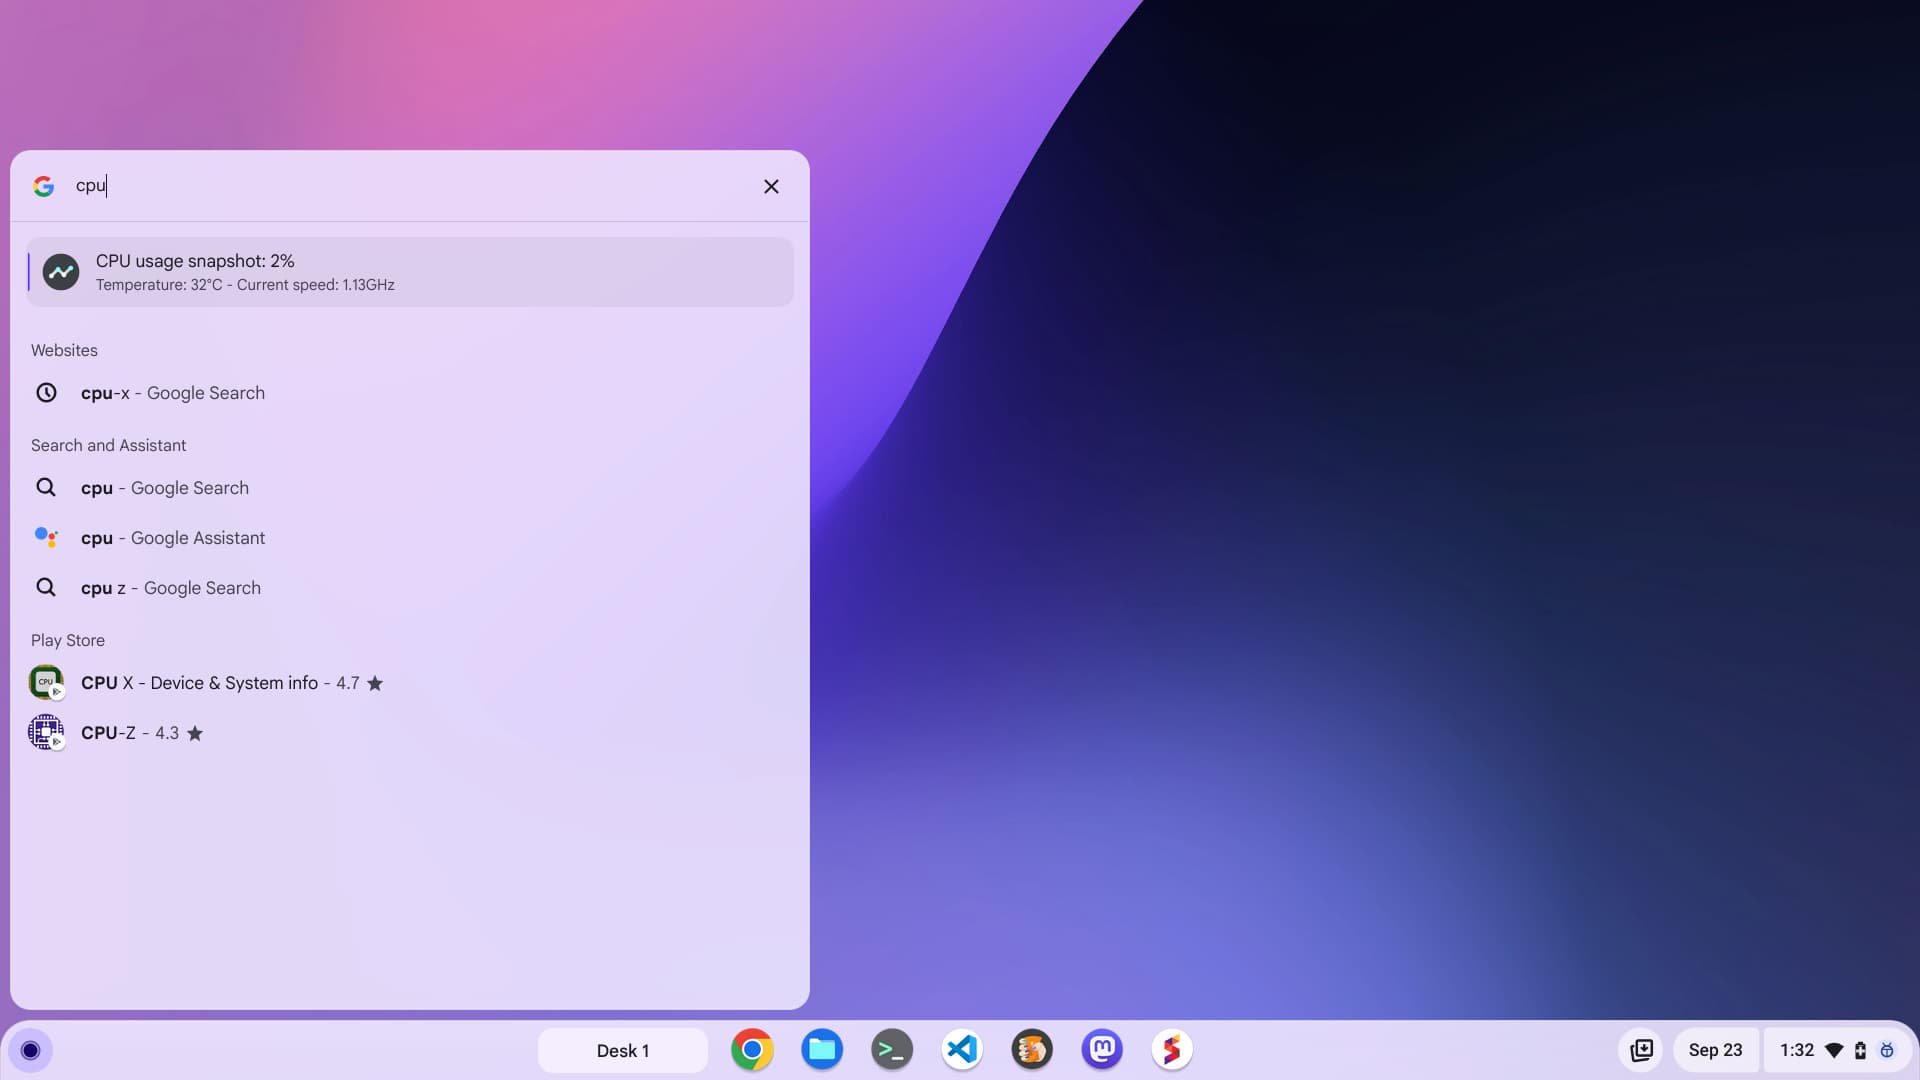The height and width of the screenshot is (1080, 1920).
Task: Click the Wi-Fi status icon
Action: point(1834,1050)
